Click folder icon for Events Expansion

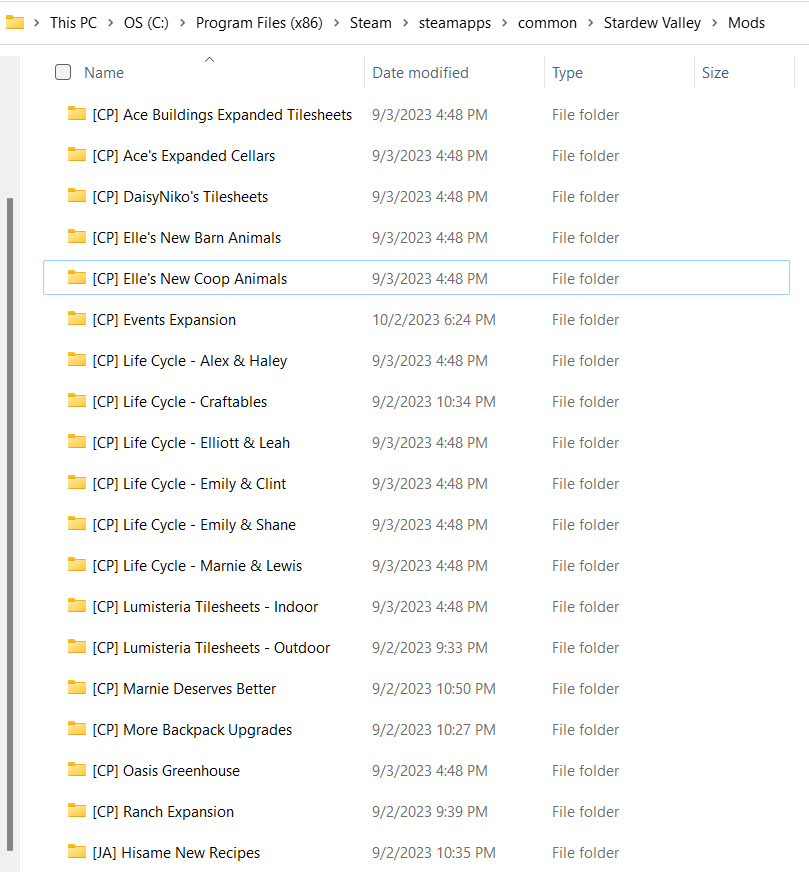pos(77,319)
